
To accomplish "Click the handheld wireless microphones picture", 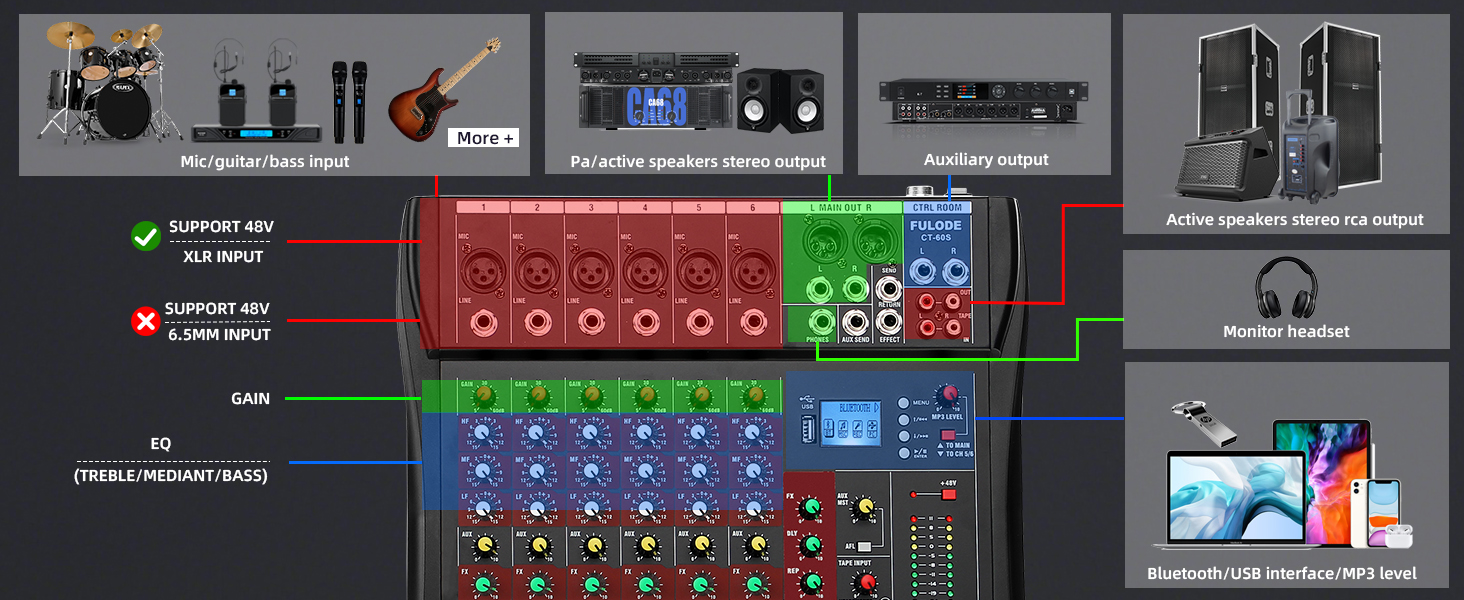I will (348, 100).
